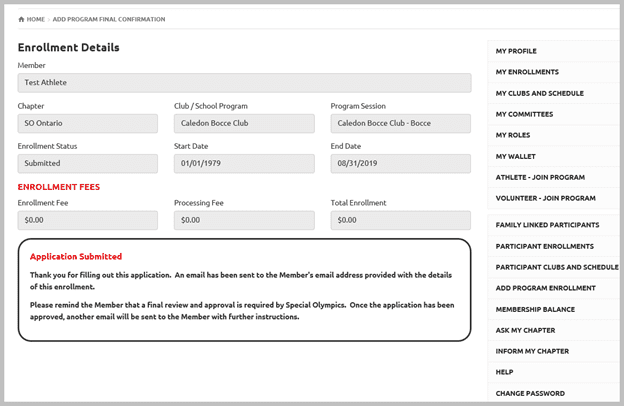Click Program Session field
The width and height of the screenshot is (624, 406).
(x=401, y=123)
